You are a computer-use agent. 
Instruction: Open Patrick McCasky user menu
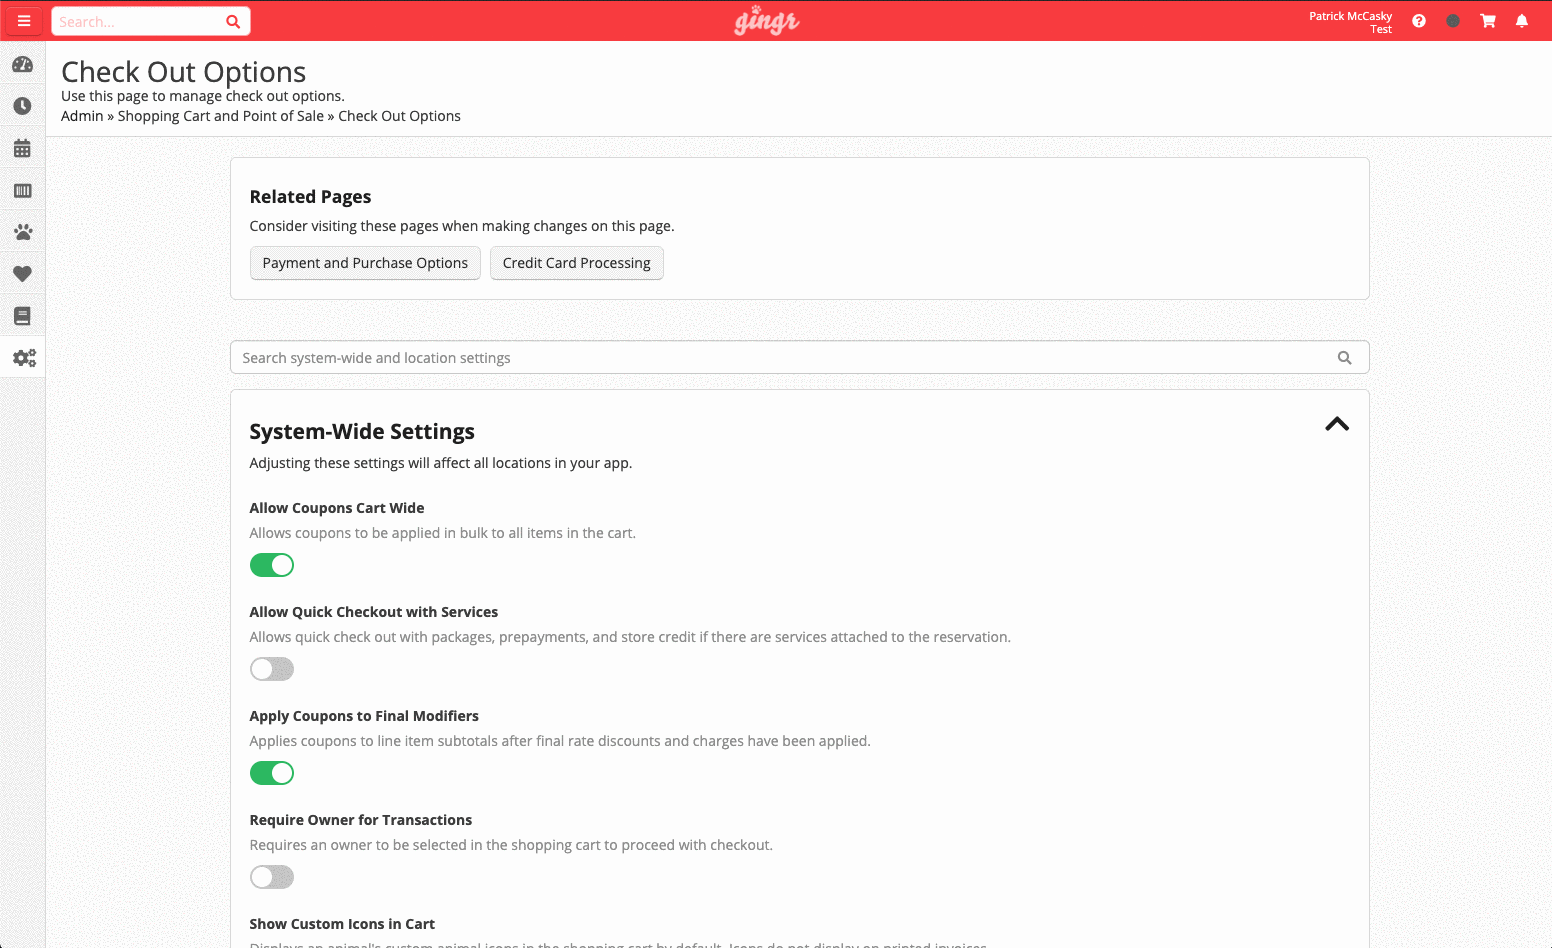[x=1350, y=22]
